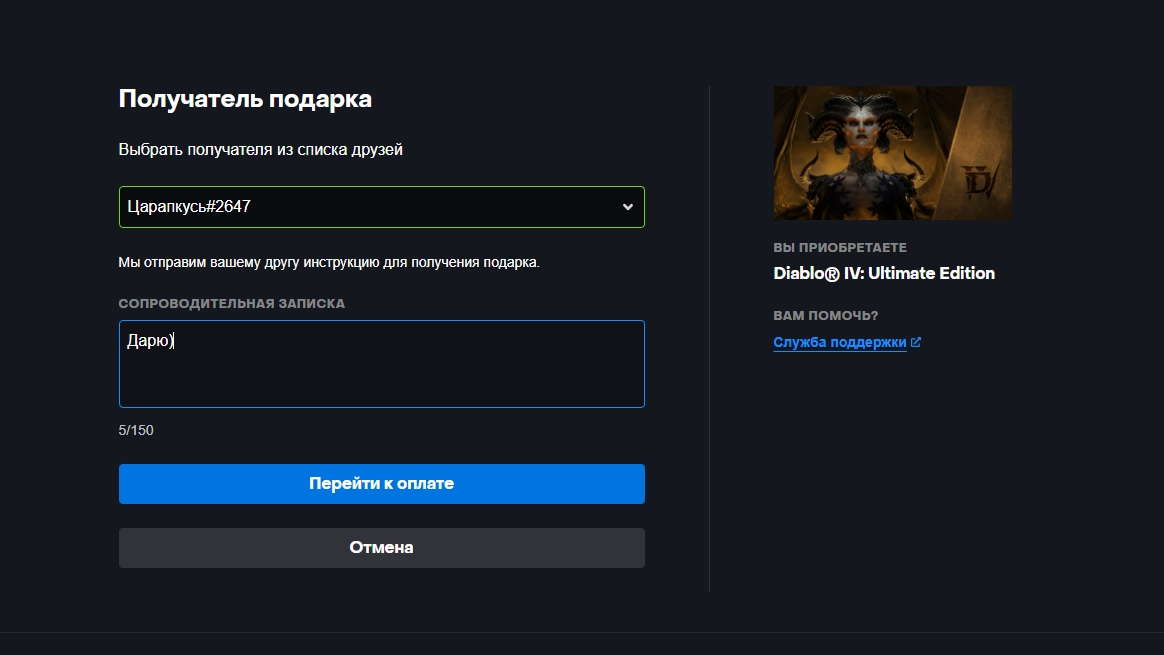Cancel with the Отмена button
This screenshot has height=655, width=1164.
[382, 548]
